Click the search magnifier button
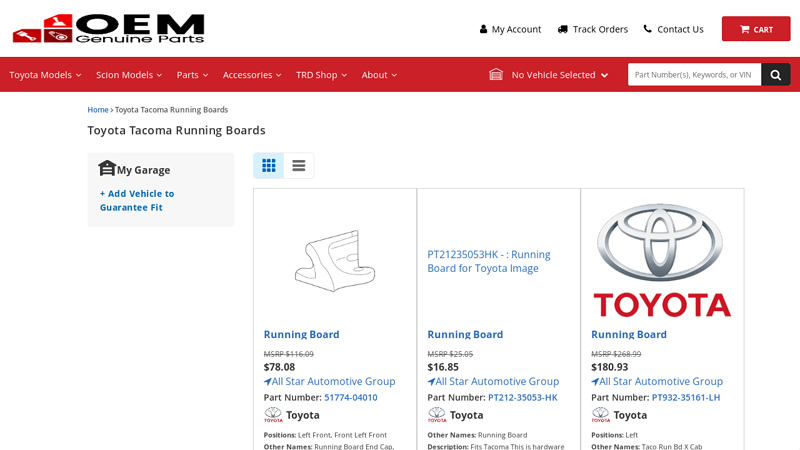Image resolution: width=800 pixels, height=450 pixels. point(775,75)
